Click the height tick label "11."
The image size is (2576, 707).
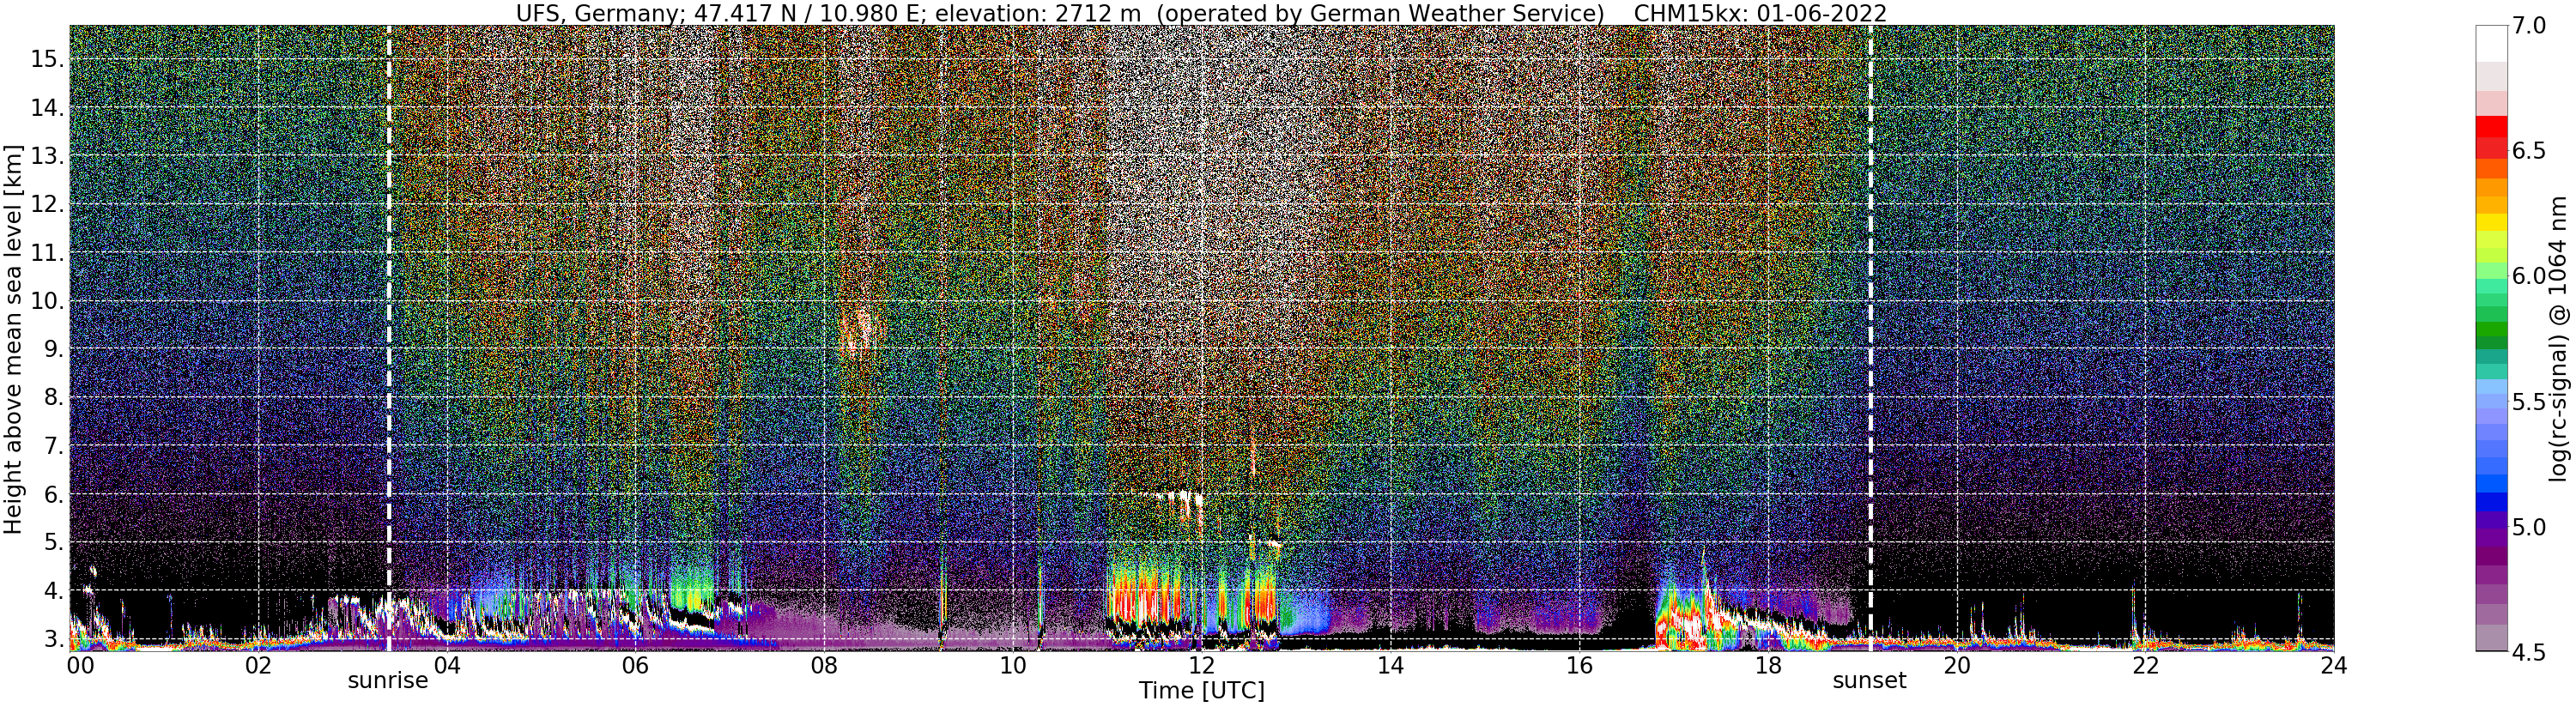(x=46, y=253)
